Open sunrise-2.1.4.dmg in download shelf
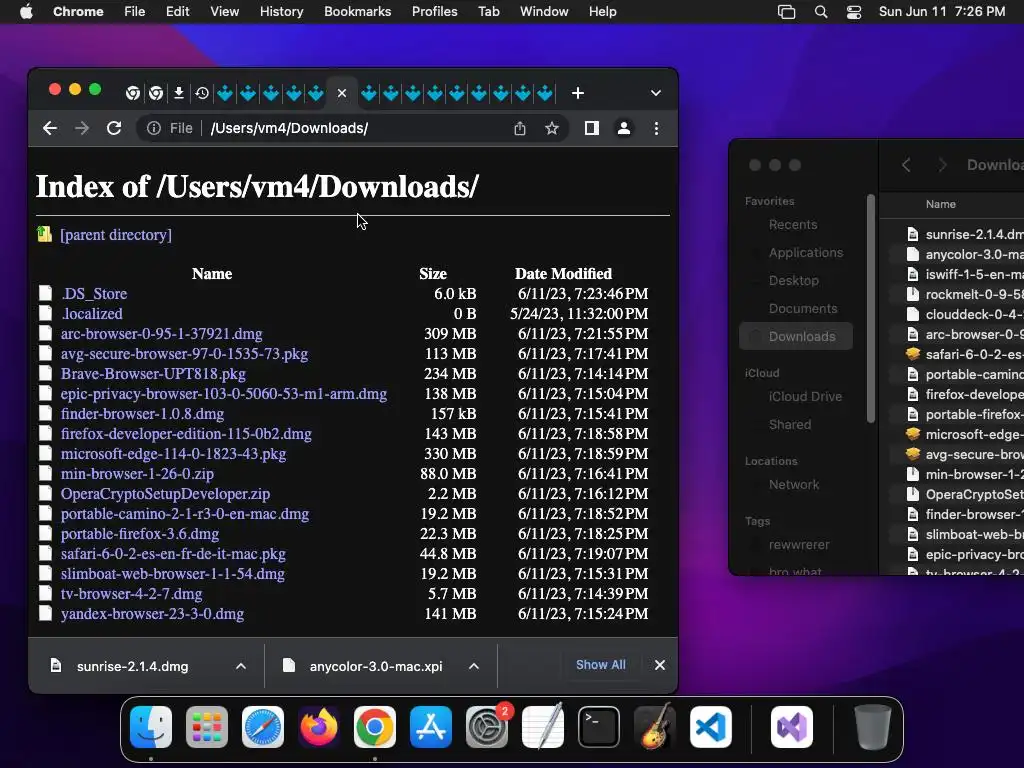Image resolution: width=1024 pixels, height=768 pixels. pyautogui.click(x=133, y=666)
